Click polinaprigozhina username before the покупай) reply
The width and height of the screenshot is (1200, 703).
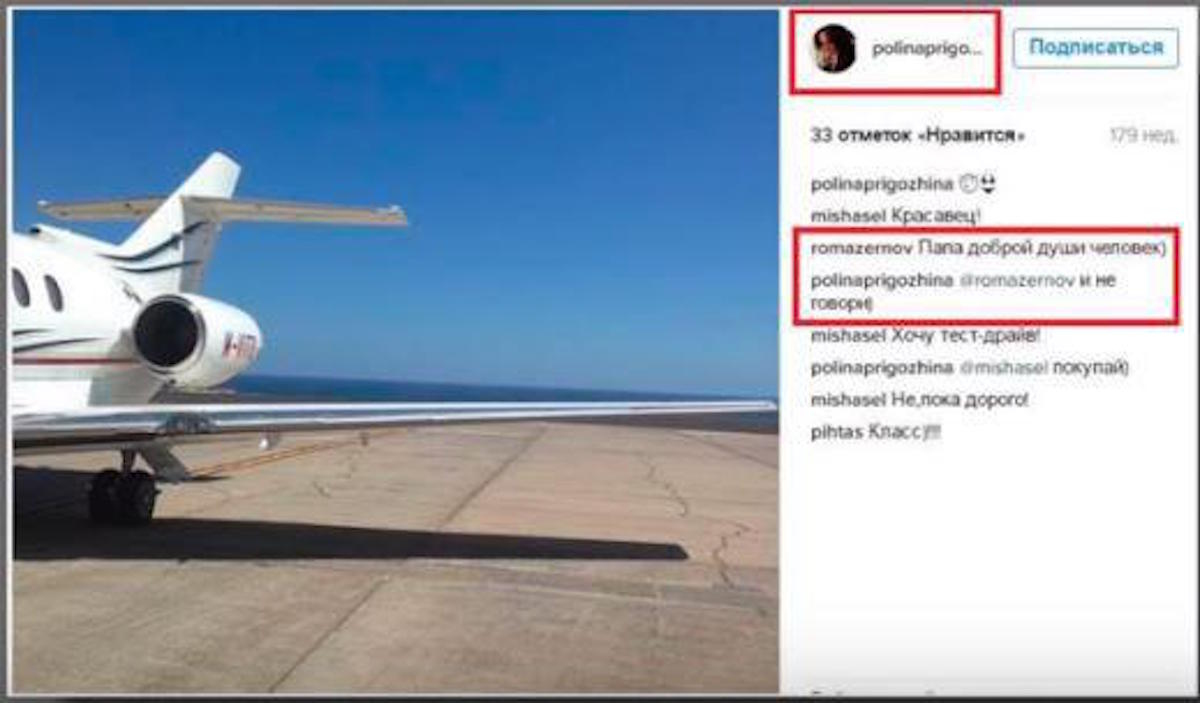[882, 368]
